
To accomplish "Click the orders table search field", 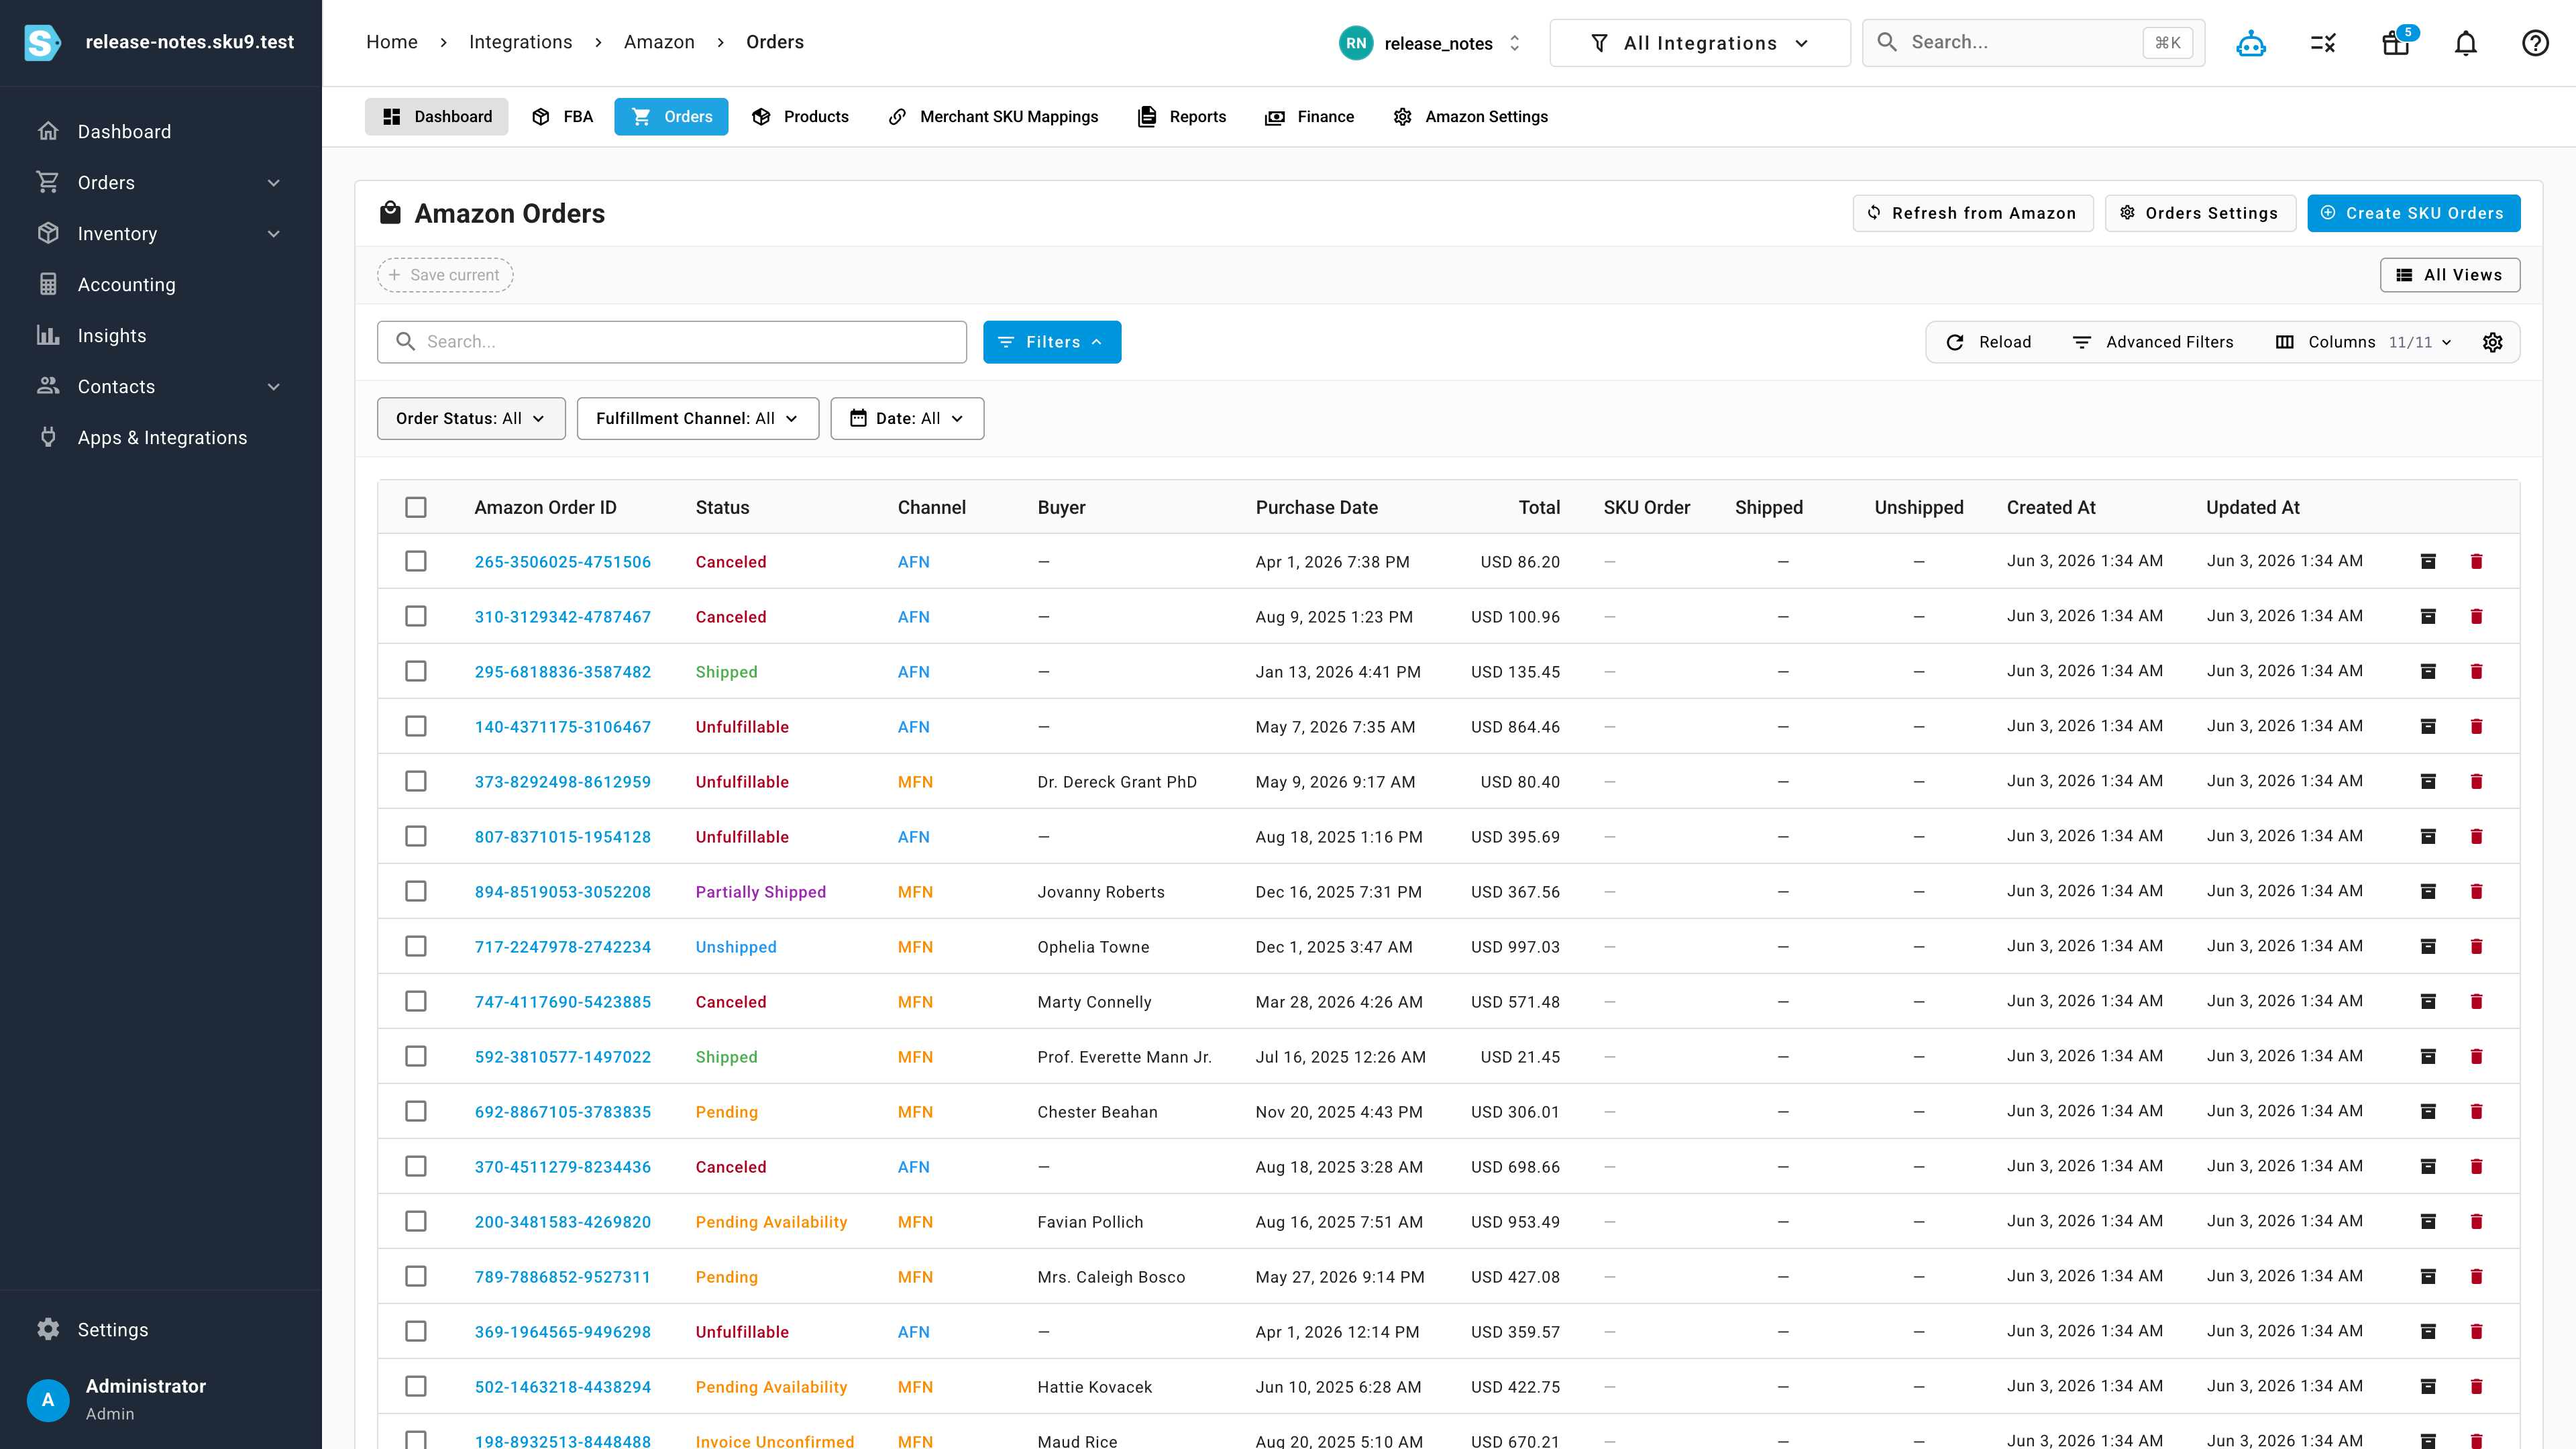I will click(672, 342).
